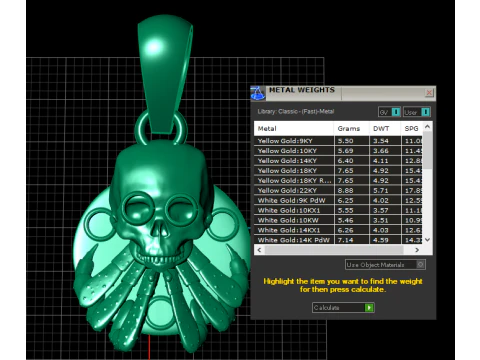Image resolution: width=480 pixels, height=360 pixels.
Task: Click the 7.14 grams cell
Action: pos(351,240)
